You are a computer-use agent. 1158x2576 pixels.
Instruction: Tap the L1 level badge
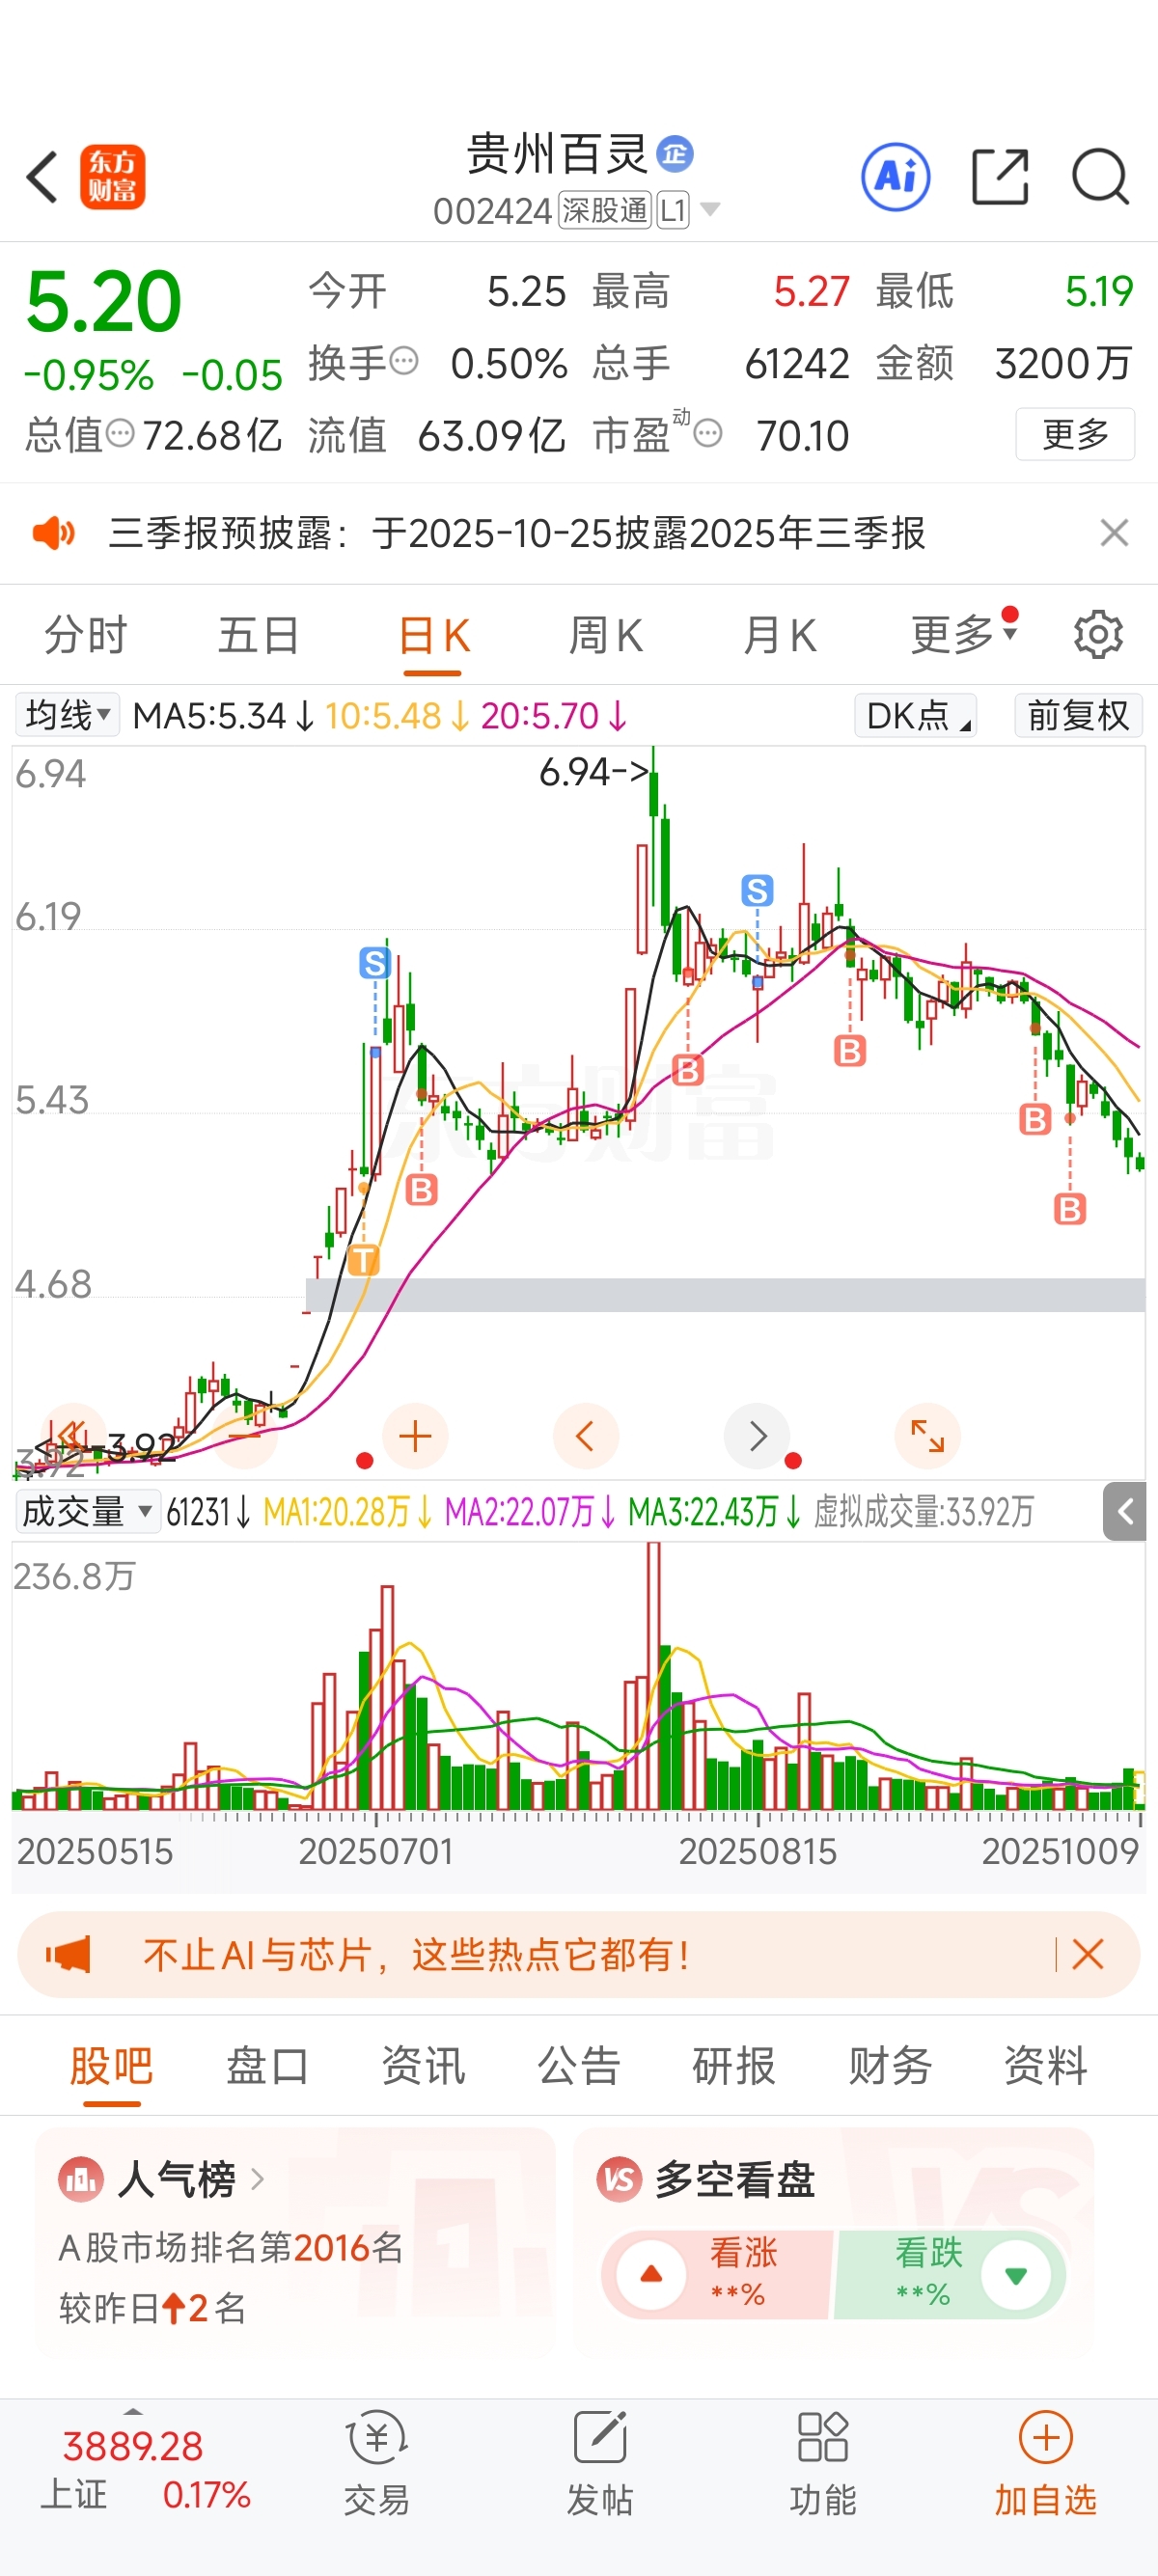673,210
